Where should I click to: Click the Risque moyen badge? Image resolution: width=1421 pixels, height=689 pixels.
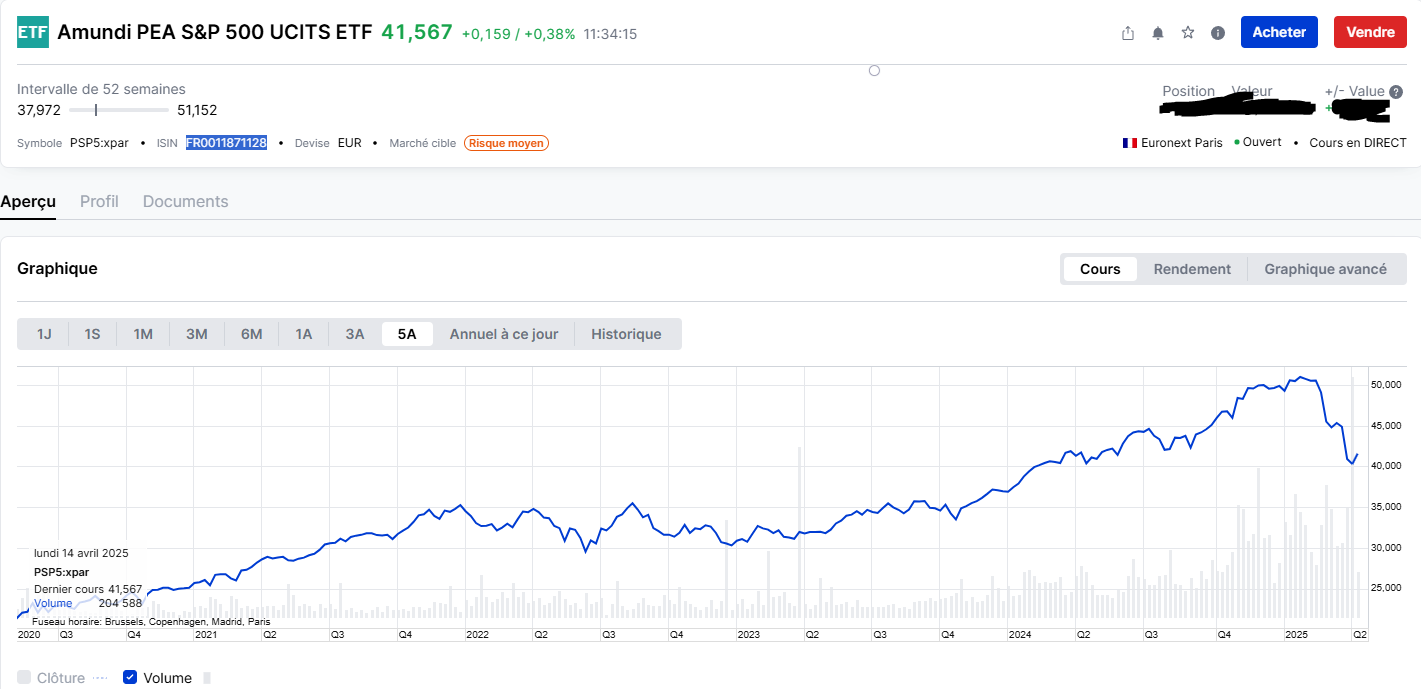[x=506, y=143]
